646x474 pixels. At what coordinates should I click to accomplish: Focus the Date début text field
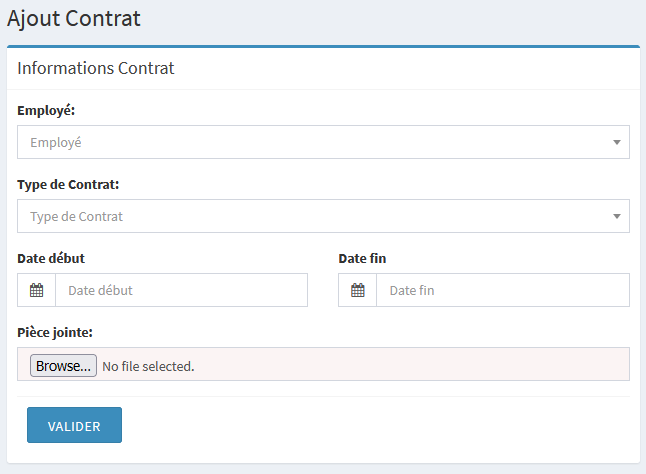tap(181, 291)
